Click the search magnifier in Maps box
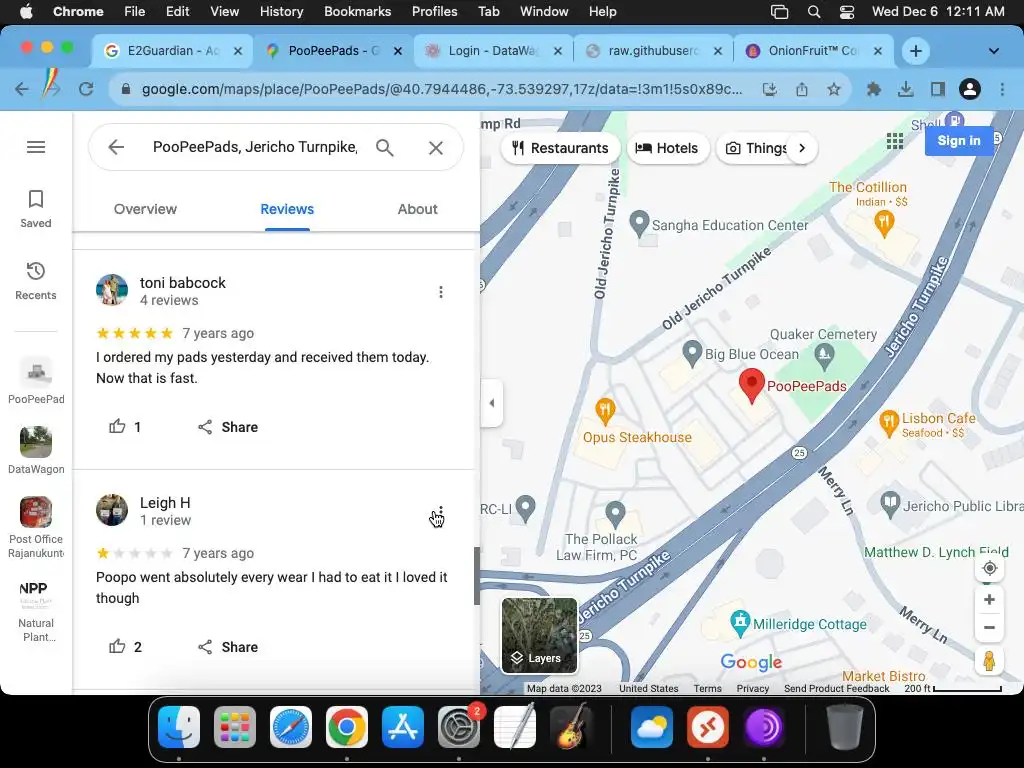Viewport: 1024px width, 768px height. (385, 148)
